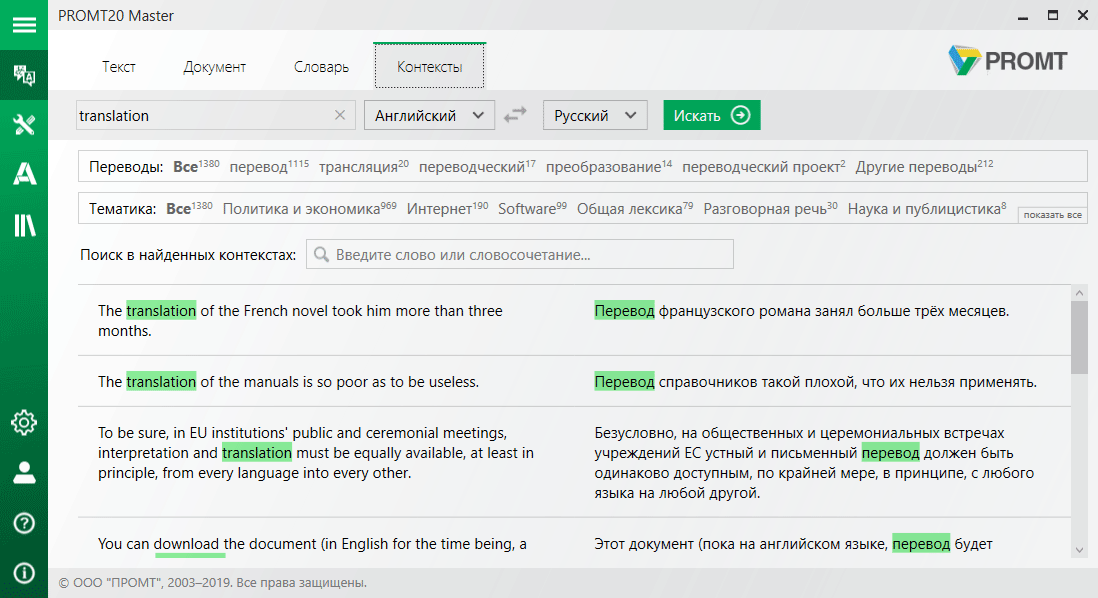The width and height of the screenshot is (1098, 598).
Task: Filter translations by перевод
Action: [269, 167]
